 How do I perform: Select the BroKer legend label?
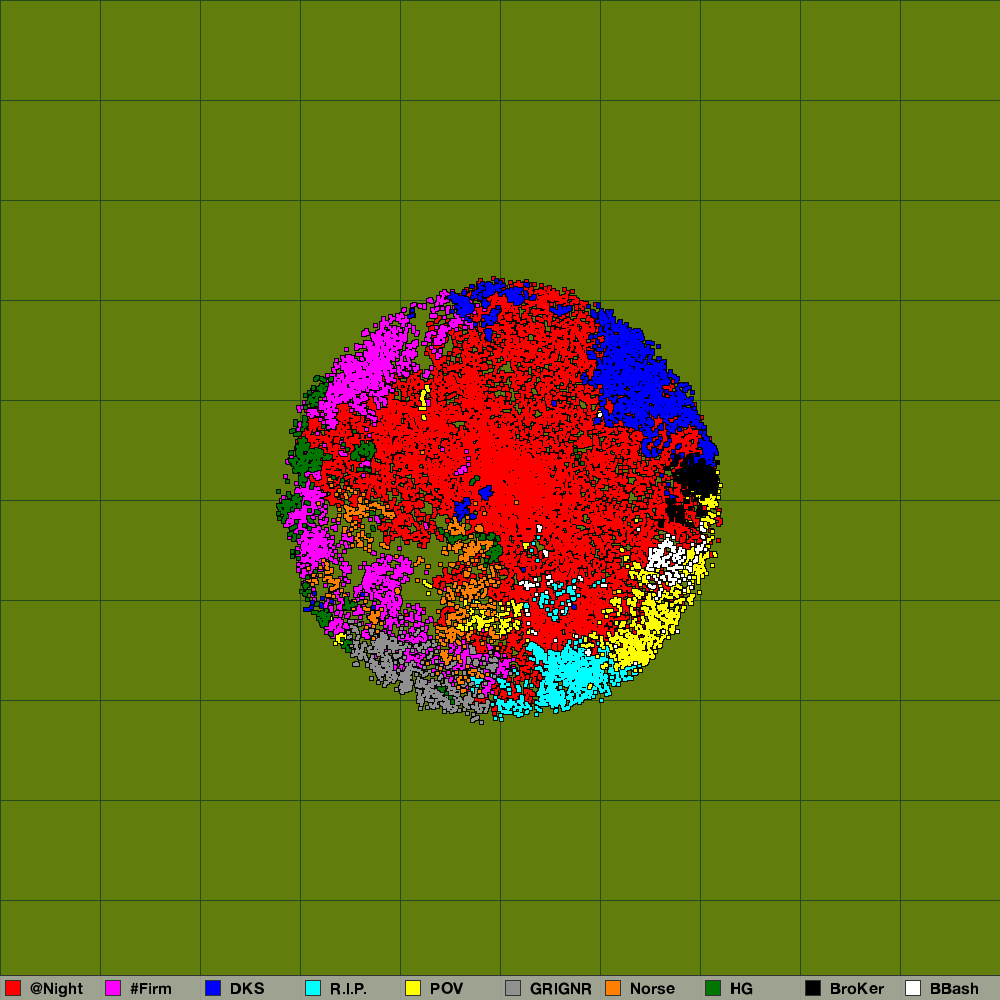tap(857, 988)
